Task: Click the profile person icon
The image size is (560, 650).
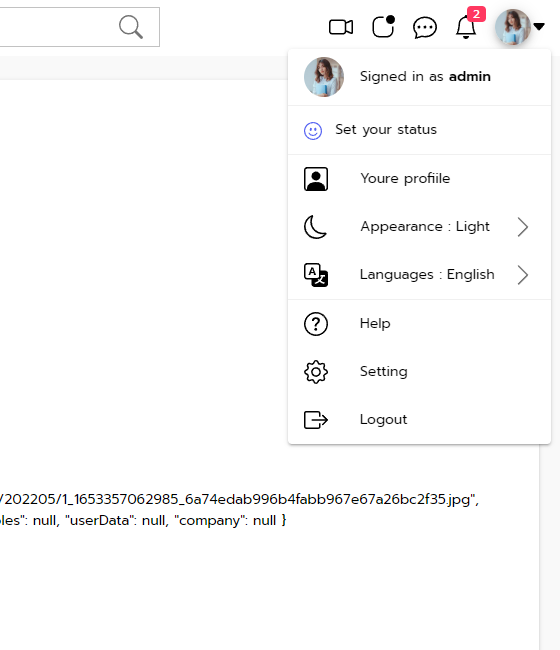Action: click(316, 179)
